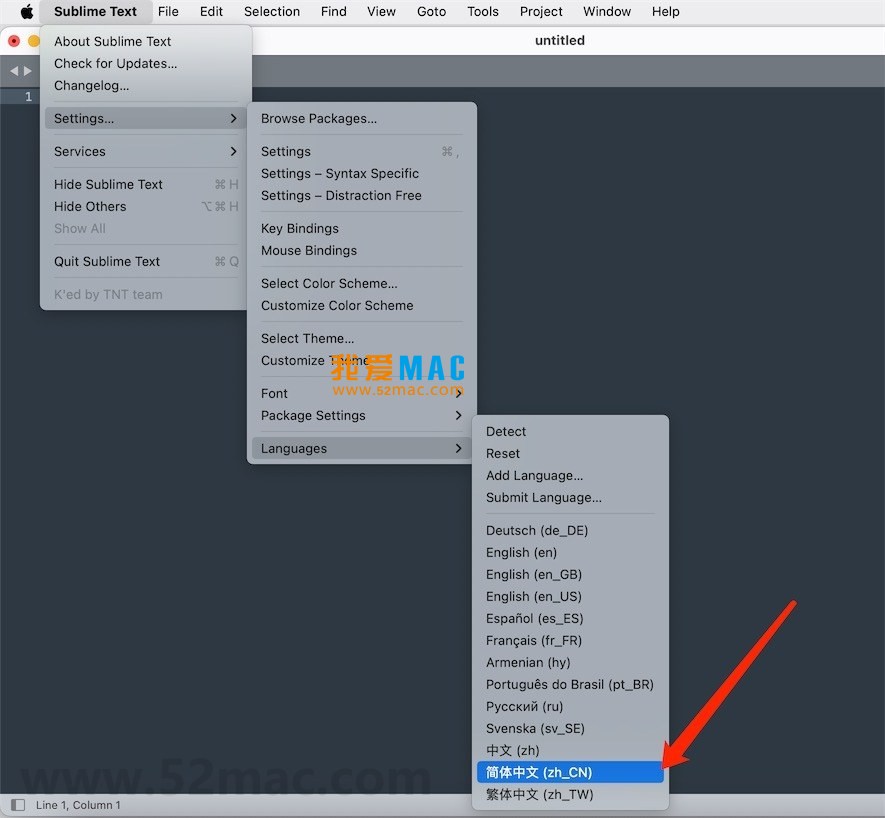Image resolution: width=885 pixels, height=818 pixels.
Task: Open Key Bindings
Action: click(361, 228)
